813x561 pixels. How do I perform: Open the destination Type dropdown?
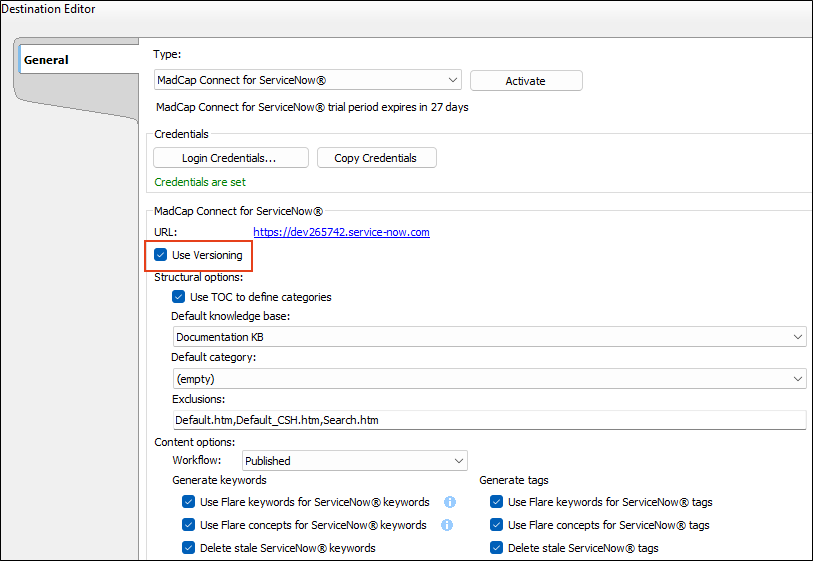[307, 80]
